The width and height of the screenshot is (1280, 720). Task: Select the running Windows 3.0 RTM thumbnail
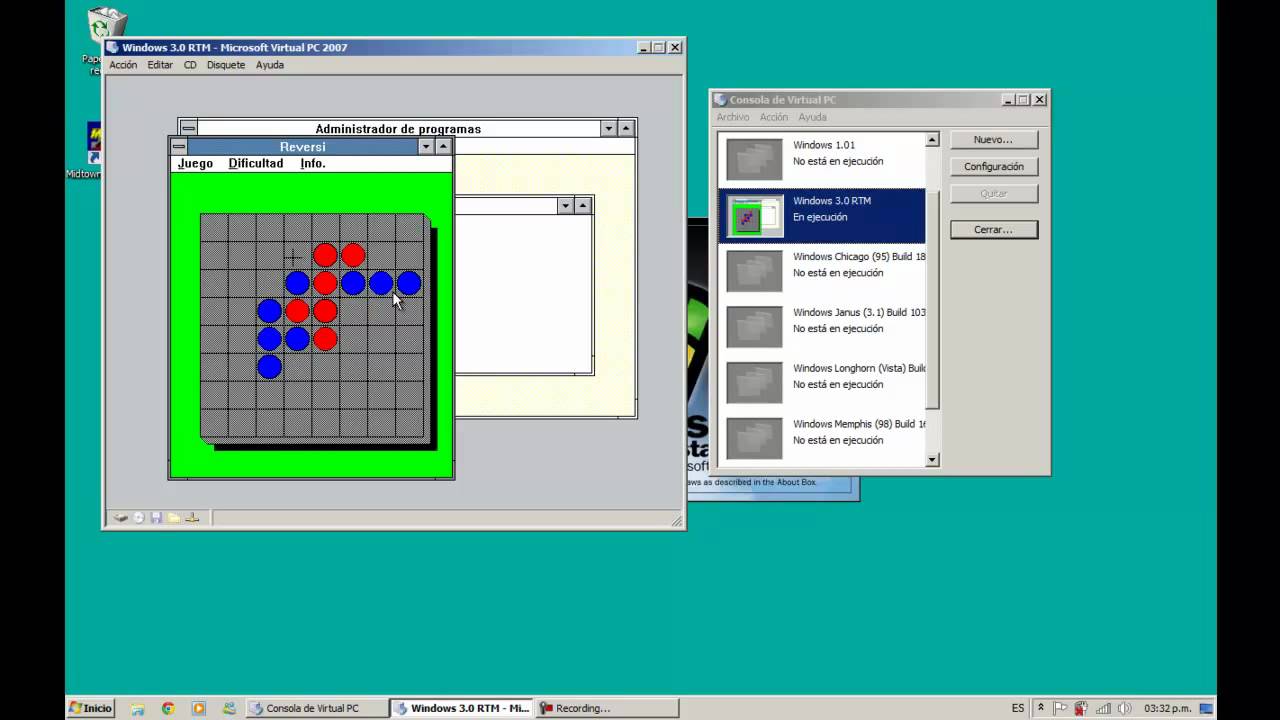coord(754,216)
